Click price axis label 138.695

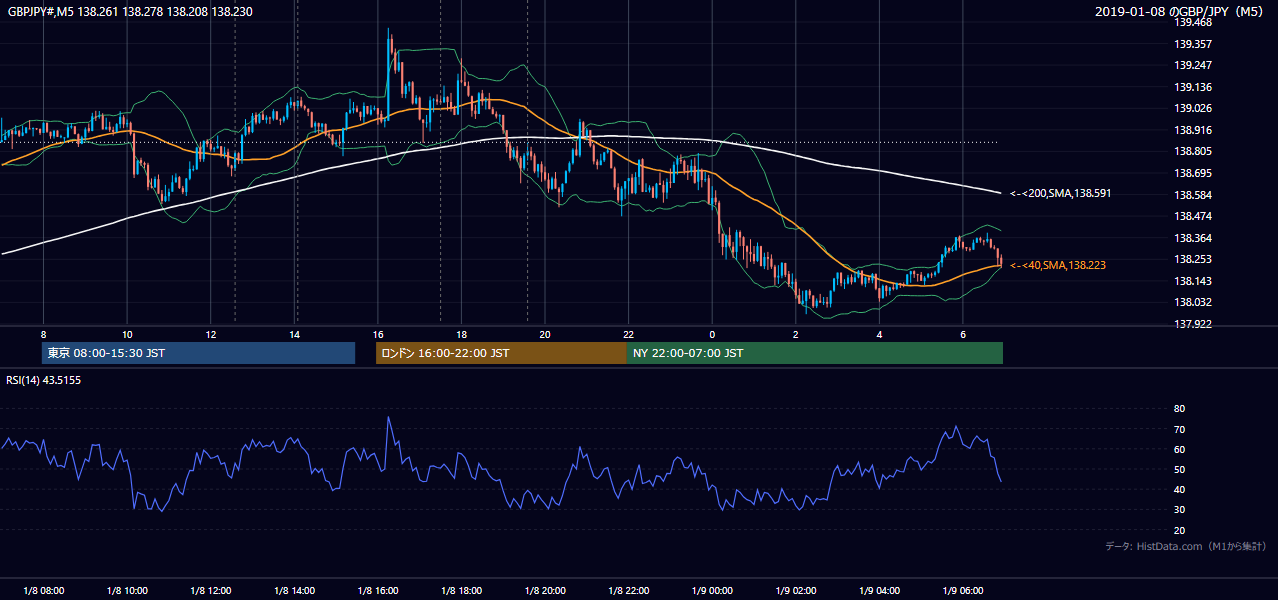(x=1193, y=173)
